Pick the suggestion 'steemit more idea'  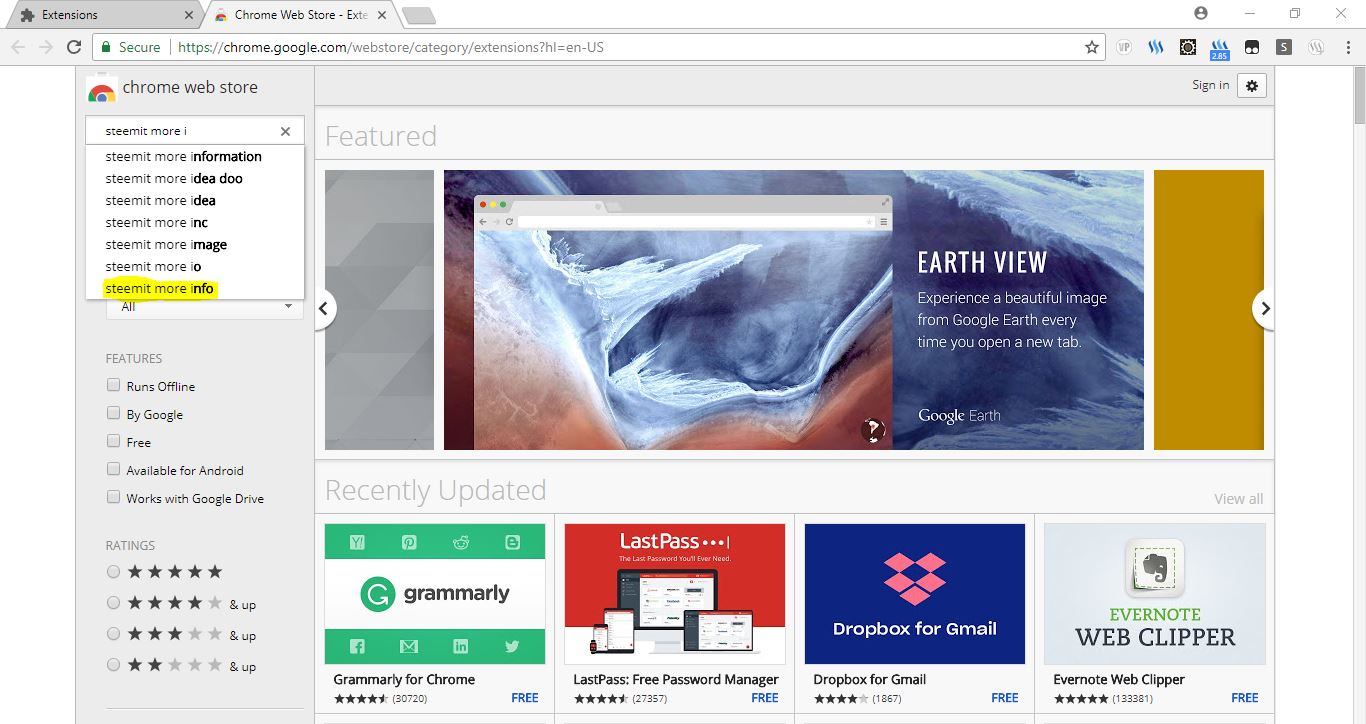195,201
